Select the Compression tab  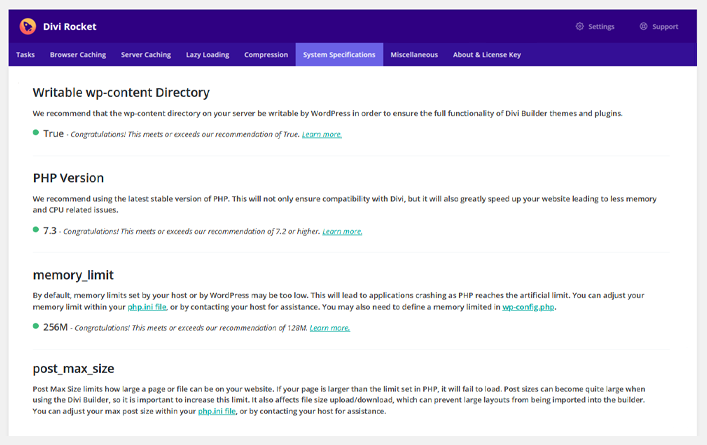pos(266,55)
